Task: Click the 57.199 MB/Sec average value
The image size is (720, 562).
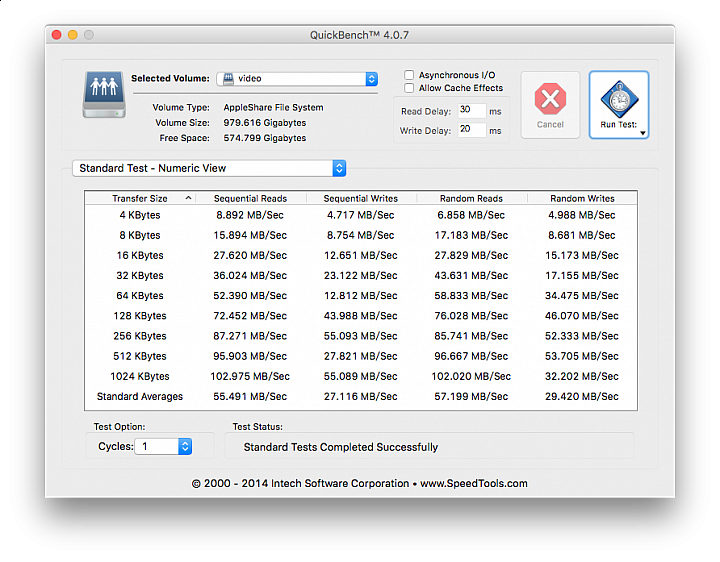Action: (471, 397)
